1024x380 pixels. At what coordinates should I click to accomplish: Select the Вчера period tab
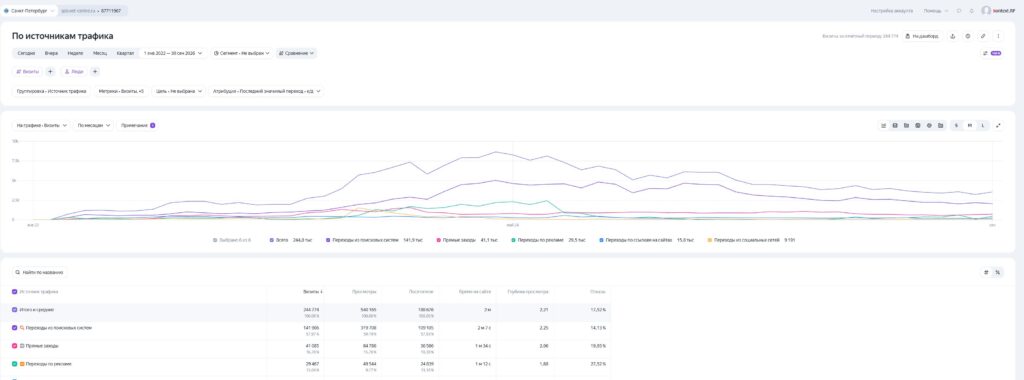[x=52, y=54]
